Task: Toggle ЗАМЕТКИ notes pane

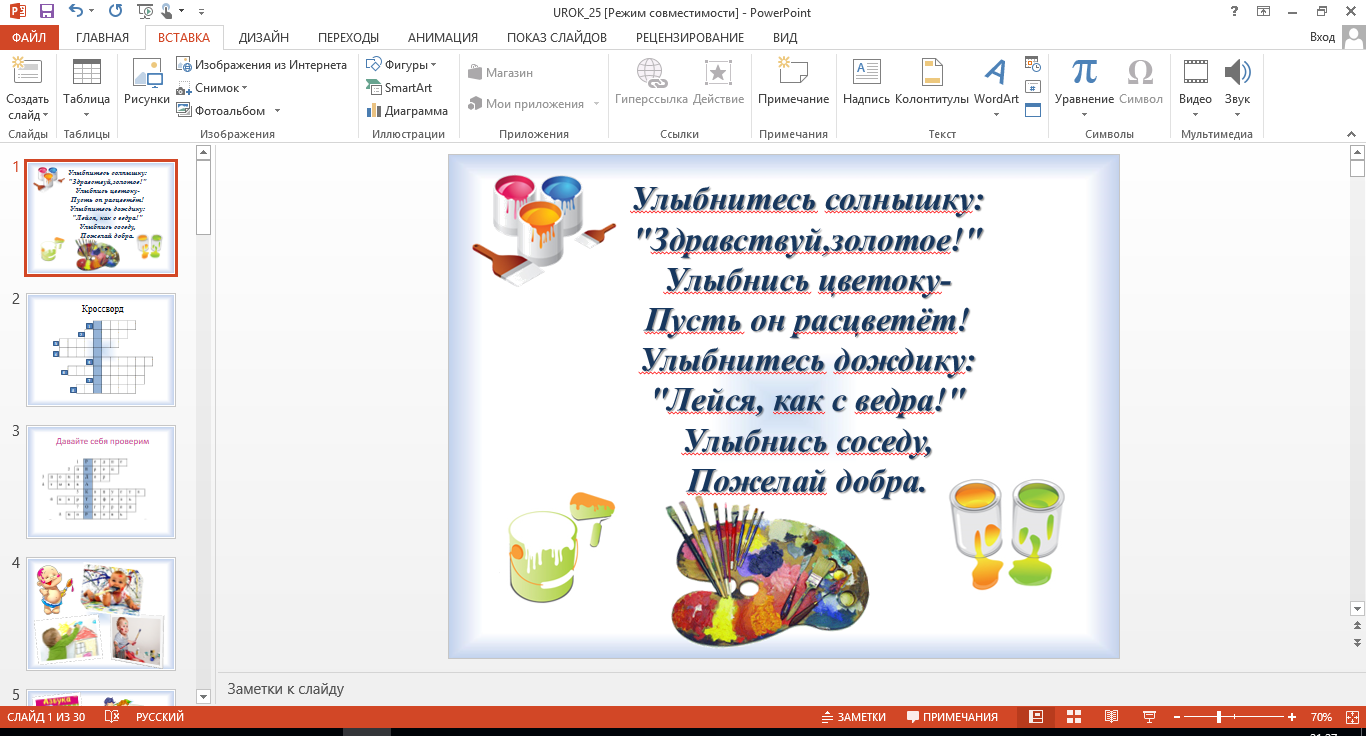Action: pos(853,717)
